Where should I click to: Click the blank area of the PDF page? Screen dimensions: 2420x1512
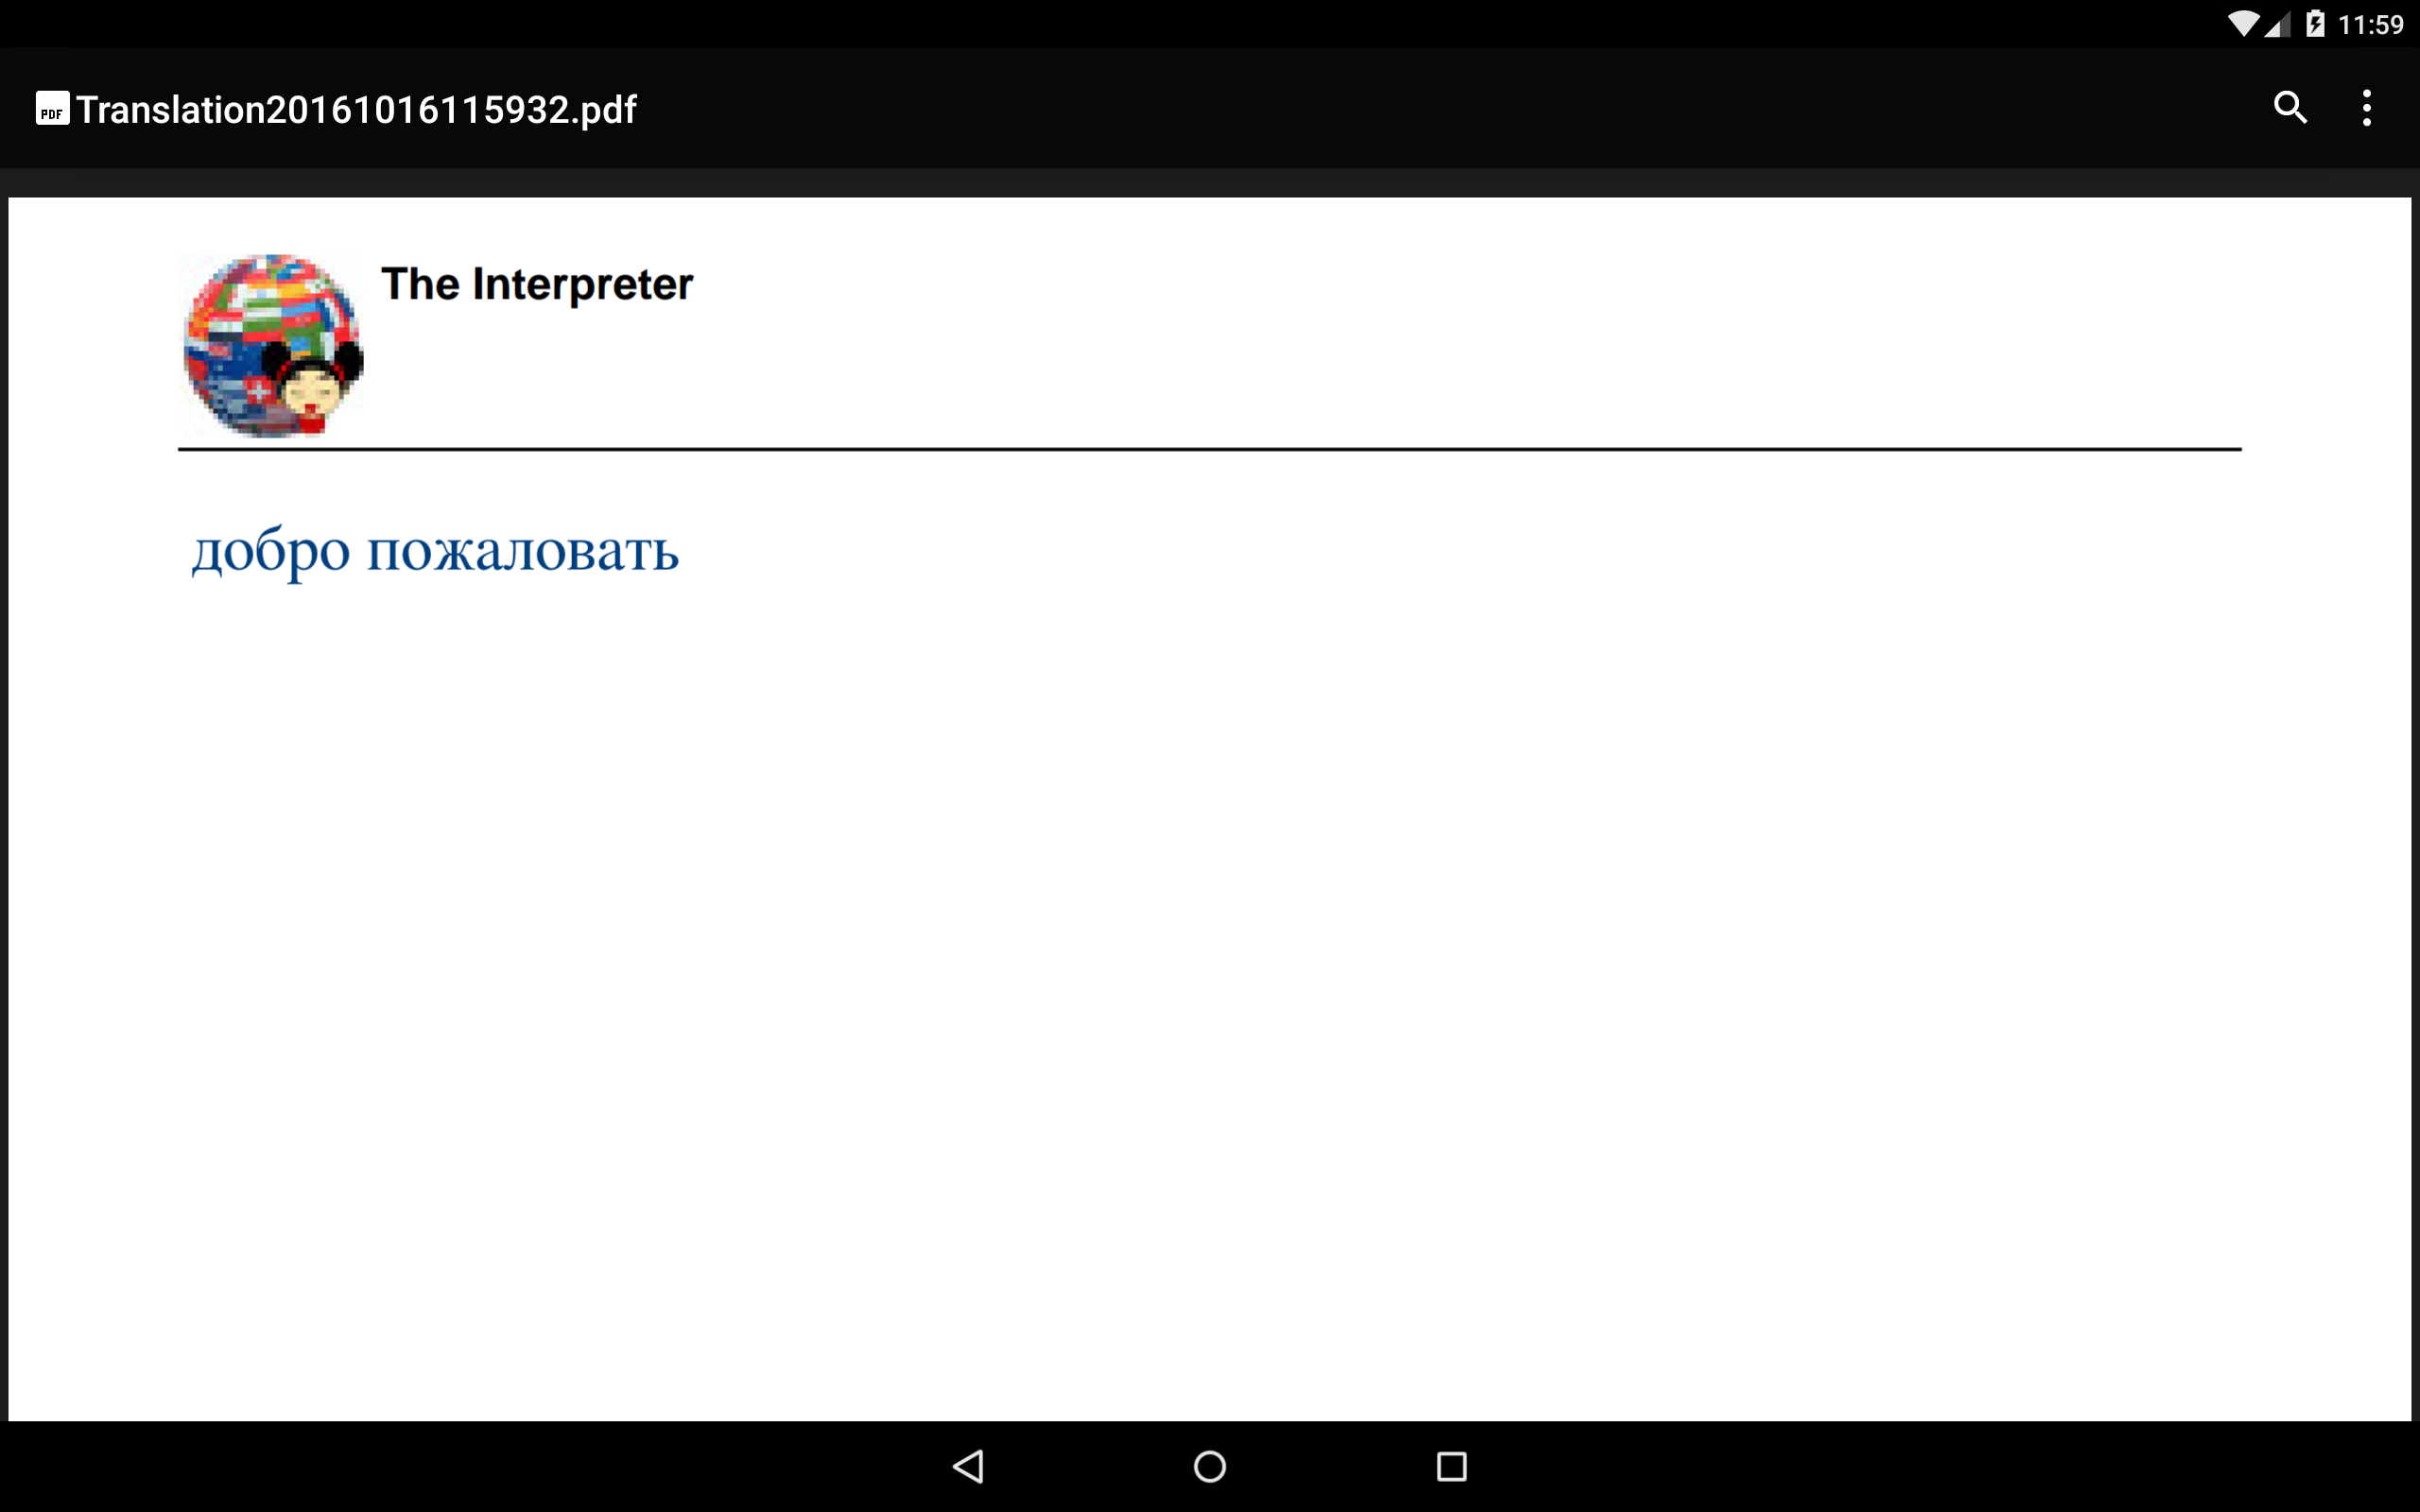[x=1210, y=1000]
